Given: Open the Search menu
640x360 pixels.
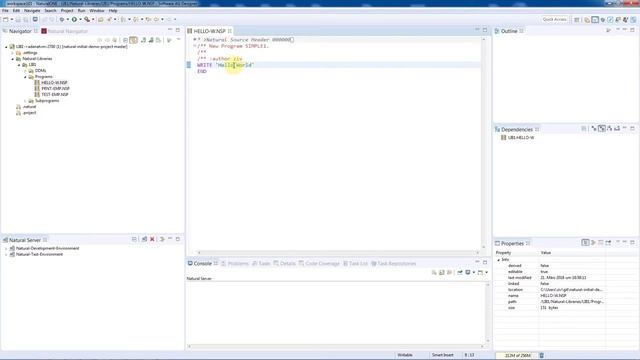Looking at the screenshot, I should click(x=50, y=11).
